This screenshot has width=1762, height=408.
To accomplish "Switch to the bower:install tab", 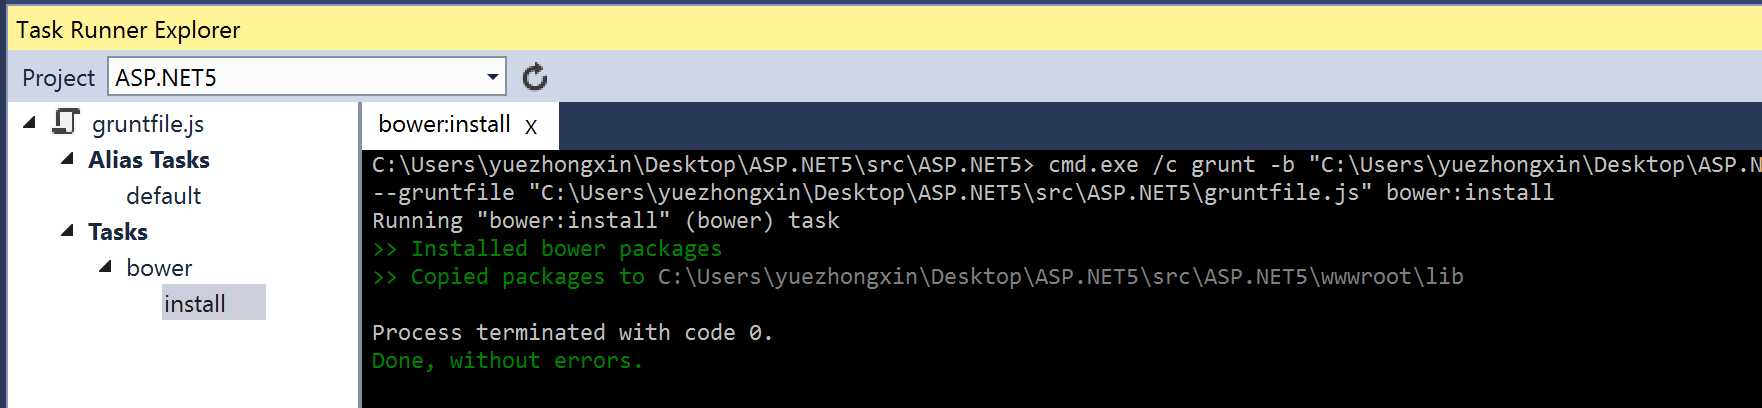I will (444, 124).
